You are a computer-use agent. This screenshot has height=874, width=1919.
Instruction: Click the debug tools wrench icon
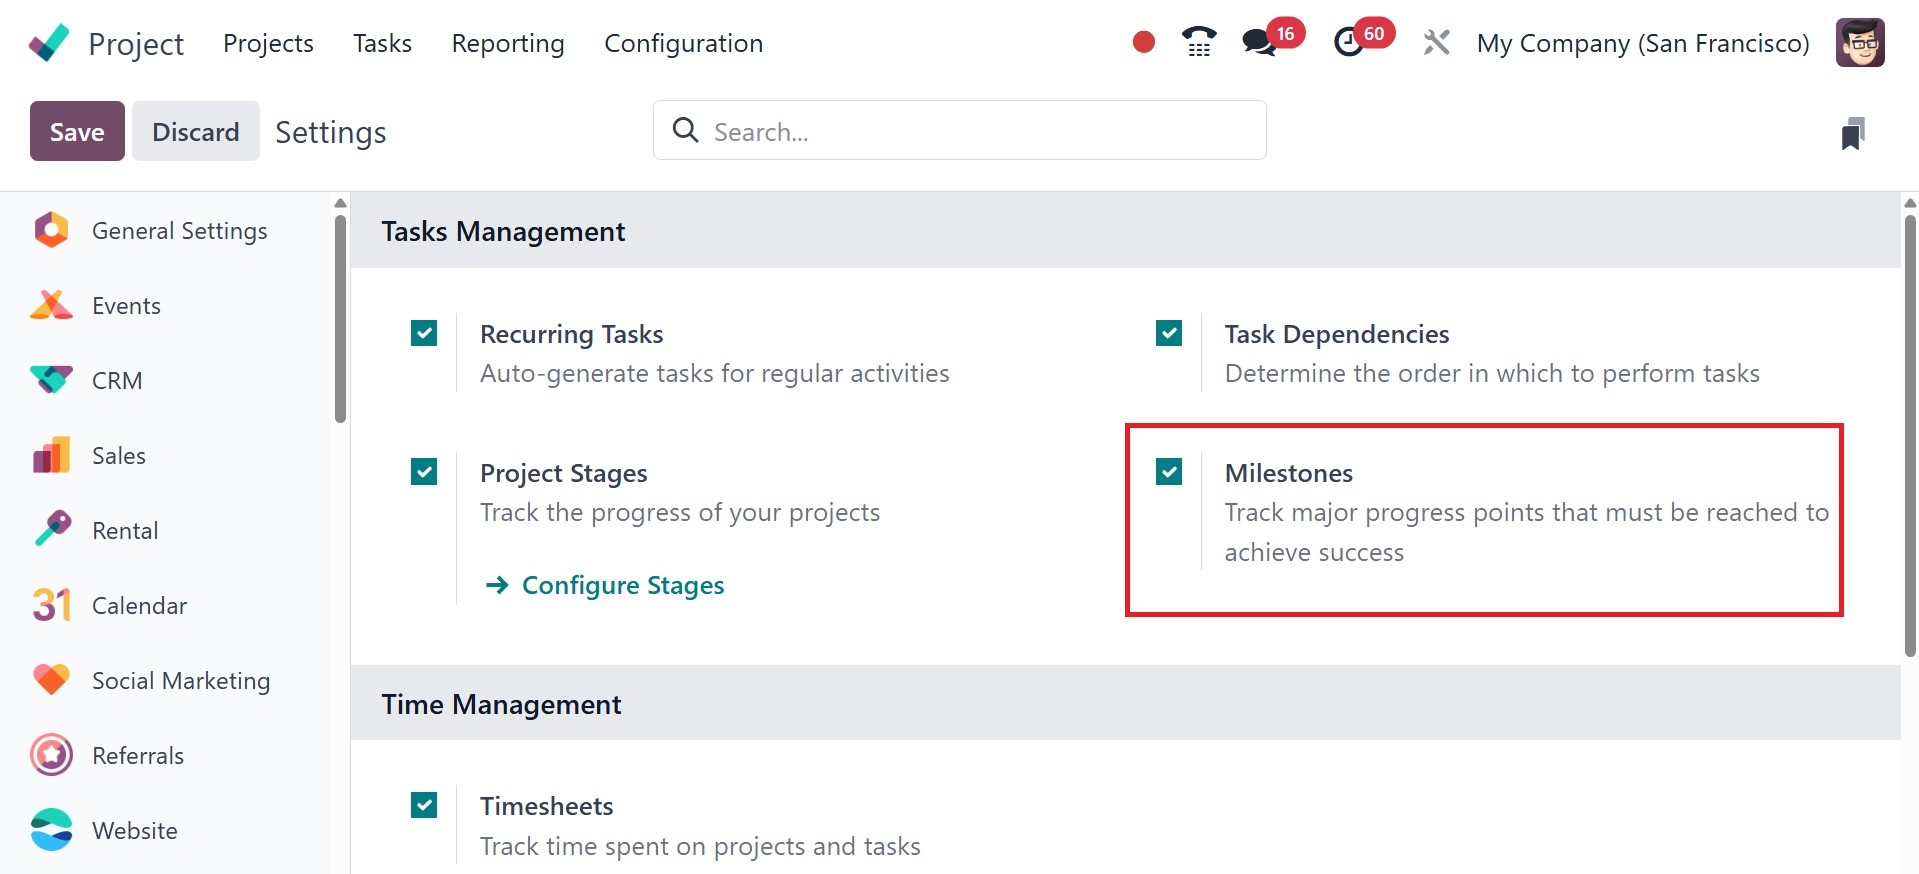tap(1436, 43)
